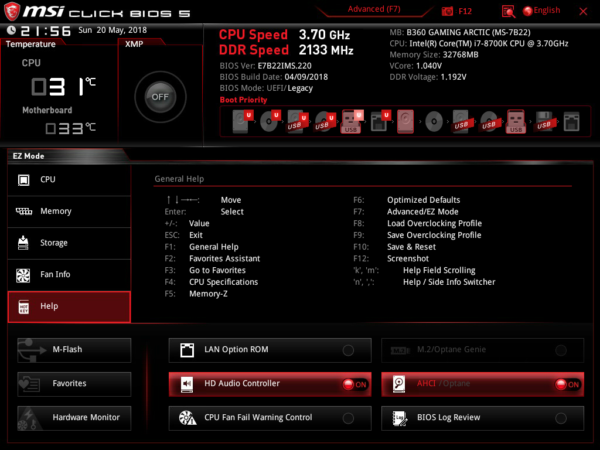Turn off HD Audio Controller

click(x=355, y=384)
